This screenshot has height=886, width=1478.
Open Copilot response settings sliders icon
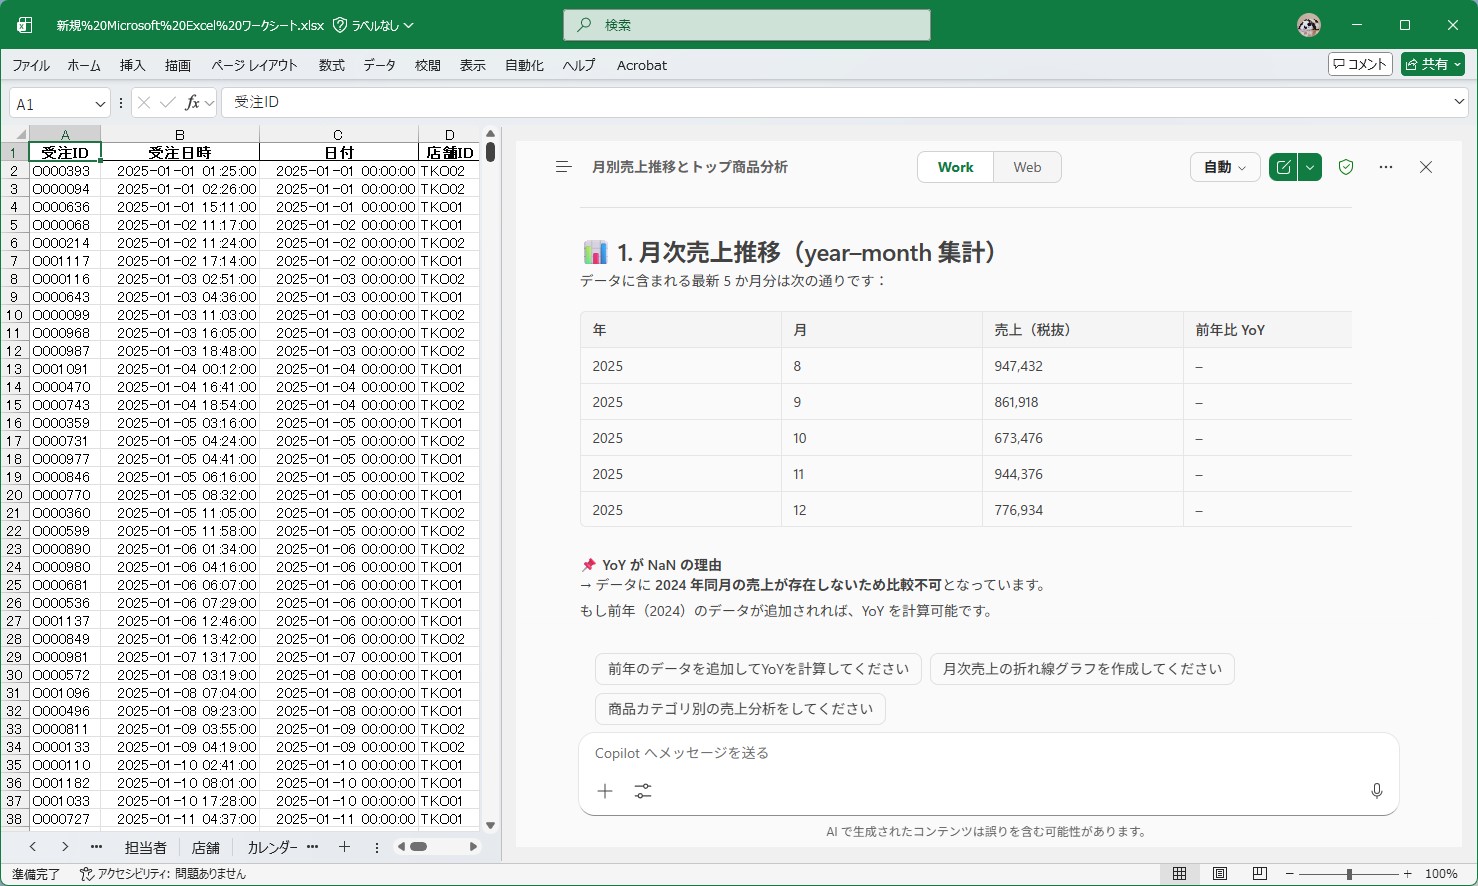(643, 790)
